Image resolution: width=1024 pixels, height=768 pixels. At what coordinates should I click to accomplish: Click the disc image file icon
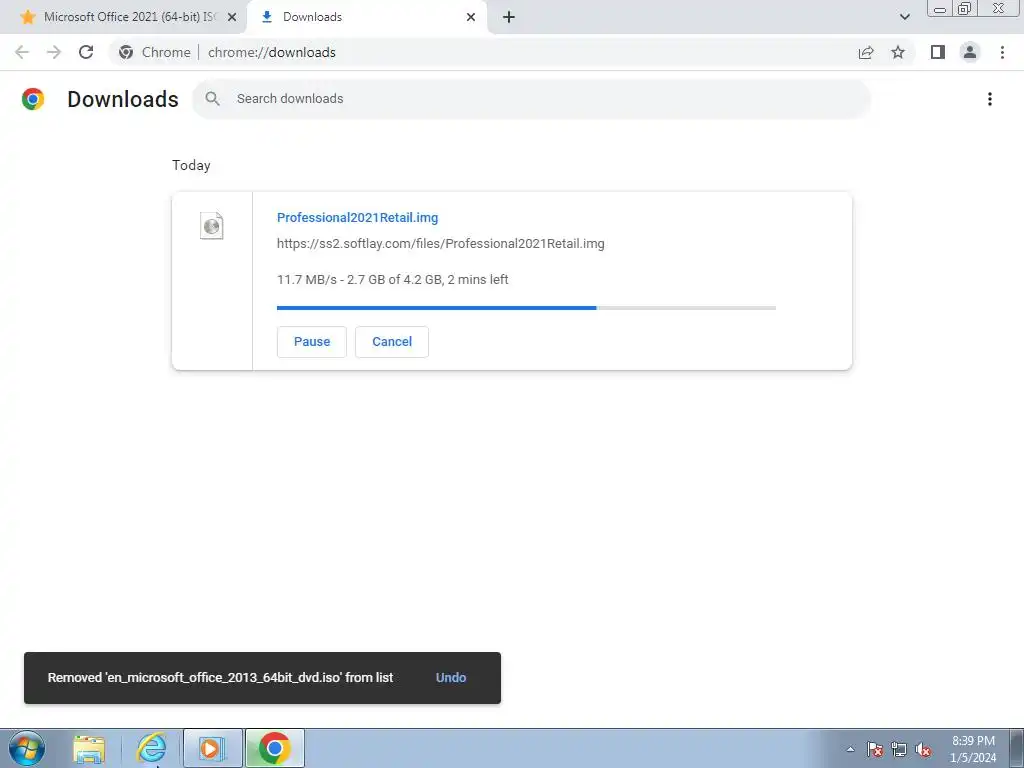[212, 226]
